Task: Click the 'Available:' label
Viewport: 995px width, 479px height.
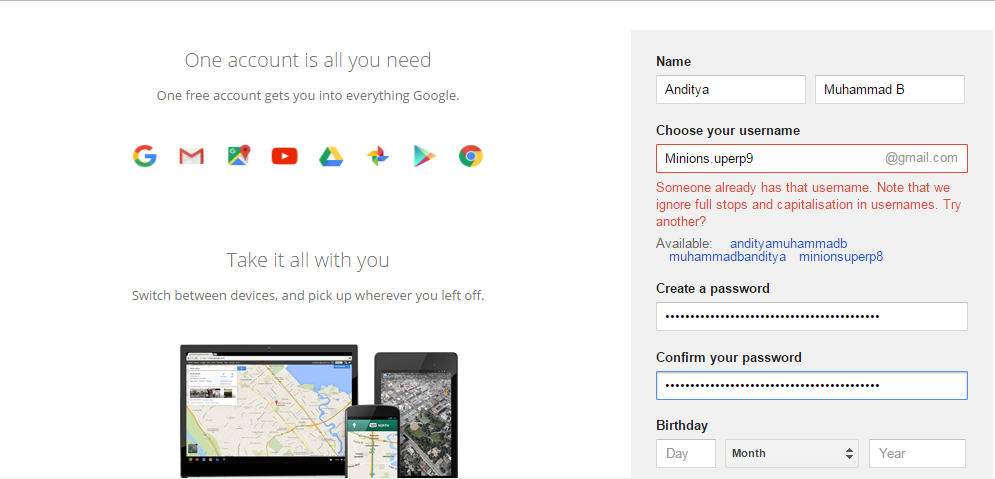Action: pos(684,244)
